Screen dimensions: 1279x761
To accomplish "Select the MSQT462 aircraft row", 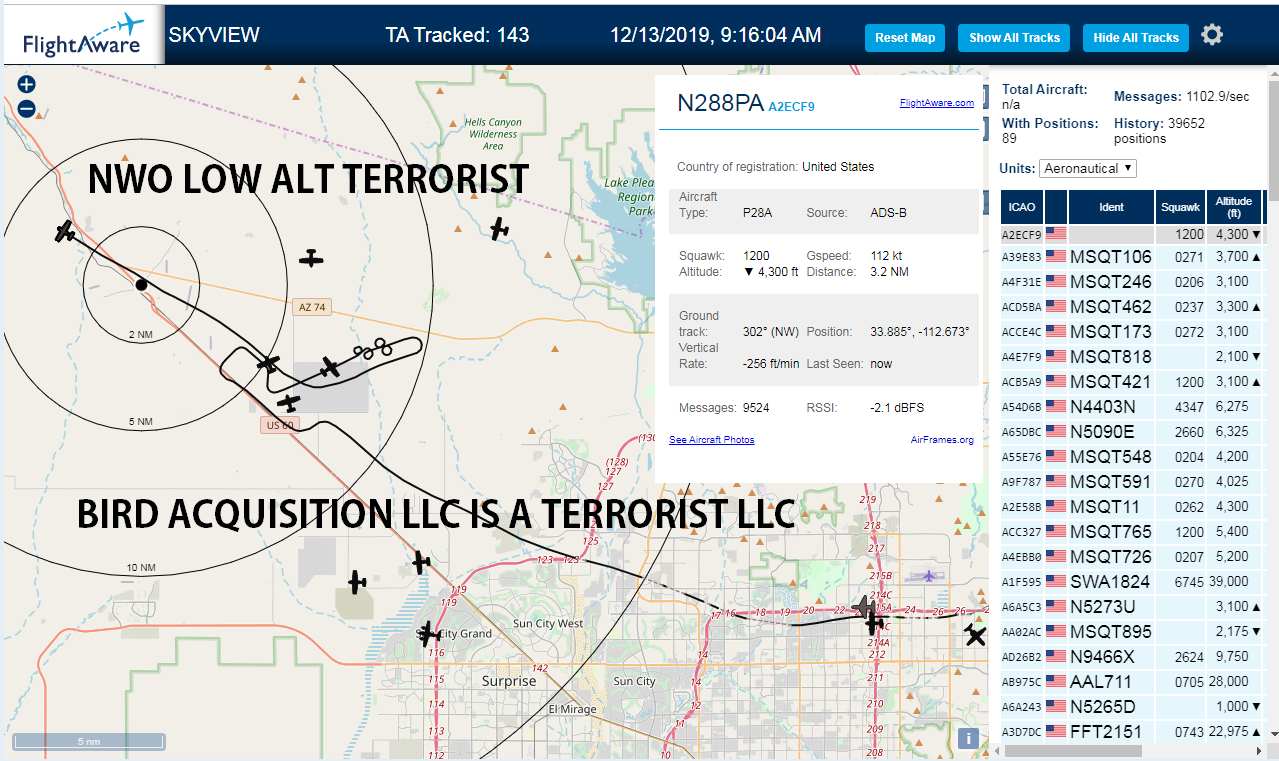I will (1132, 307).
